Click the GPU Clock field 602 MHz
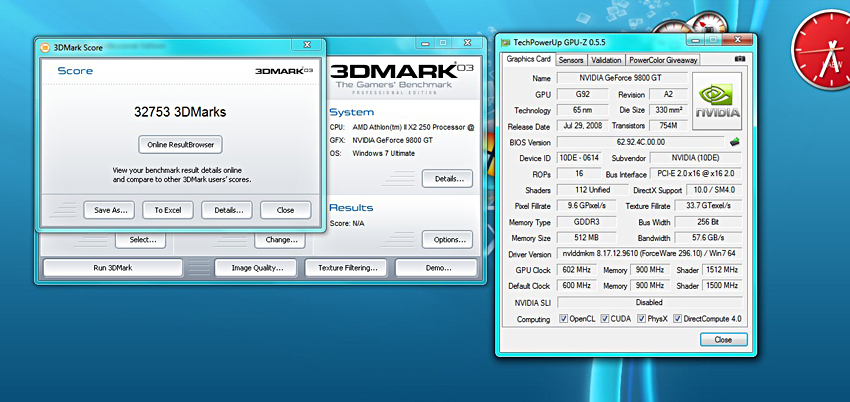 [577, 270]
